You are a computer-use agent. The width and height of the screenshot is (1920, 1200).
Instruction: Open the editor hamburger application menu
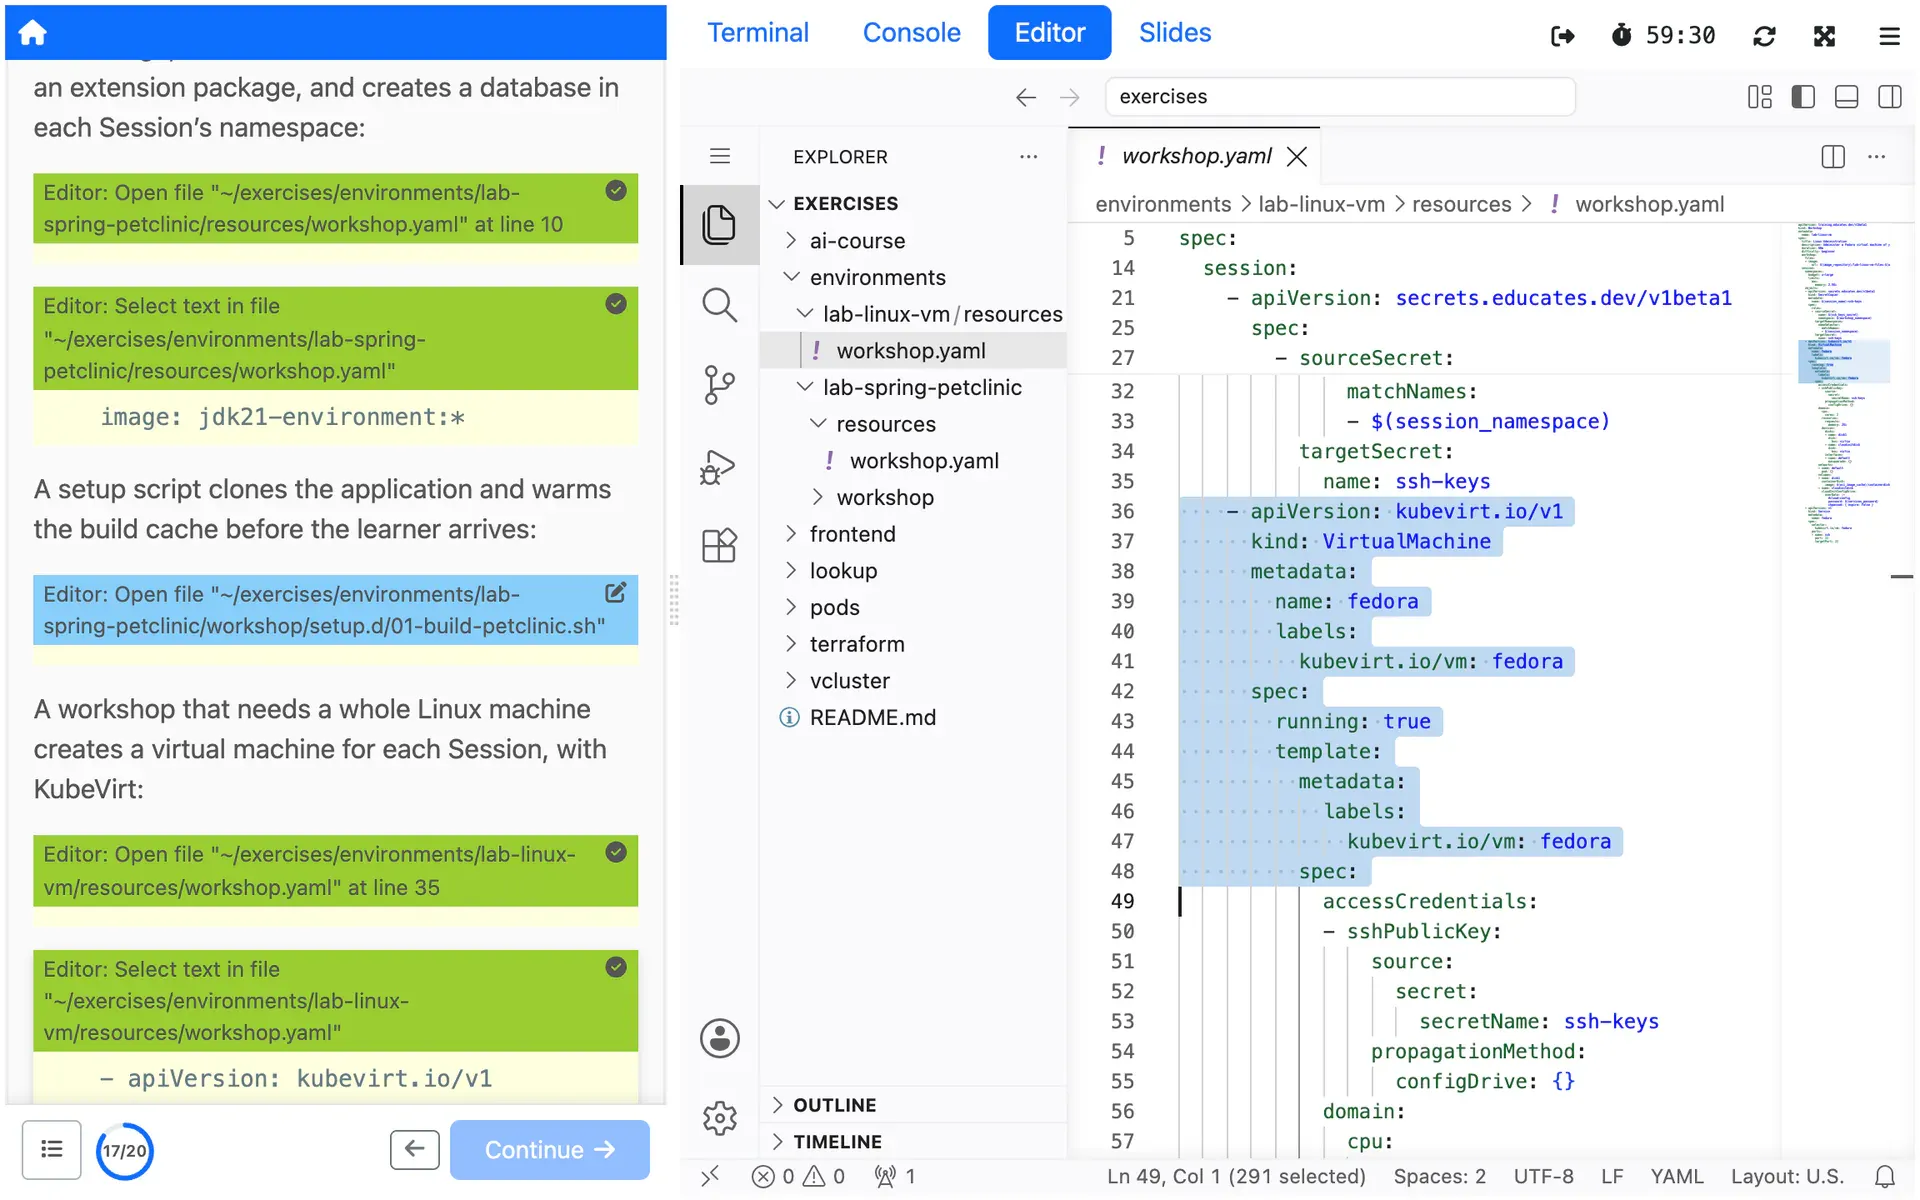point(719,156)
